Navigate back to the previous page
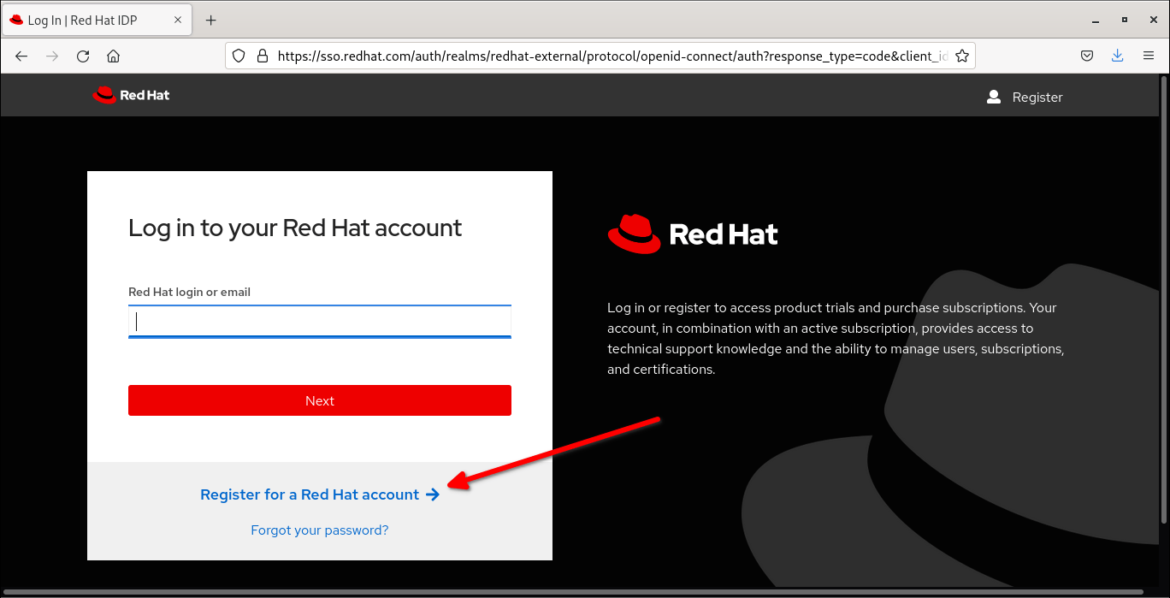The height and width of the screenshot is (598, 1170). pyautogui.click(x=21, y=55)
